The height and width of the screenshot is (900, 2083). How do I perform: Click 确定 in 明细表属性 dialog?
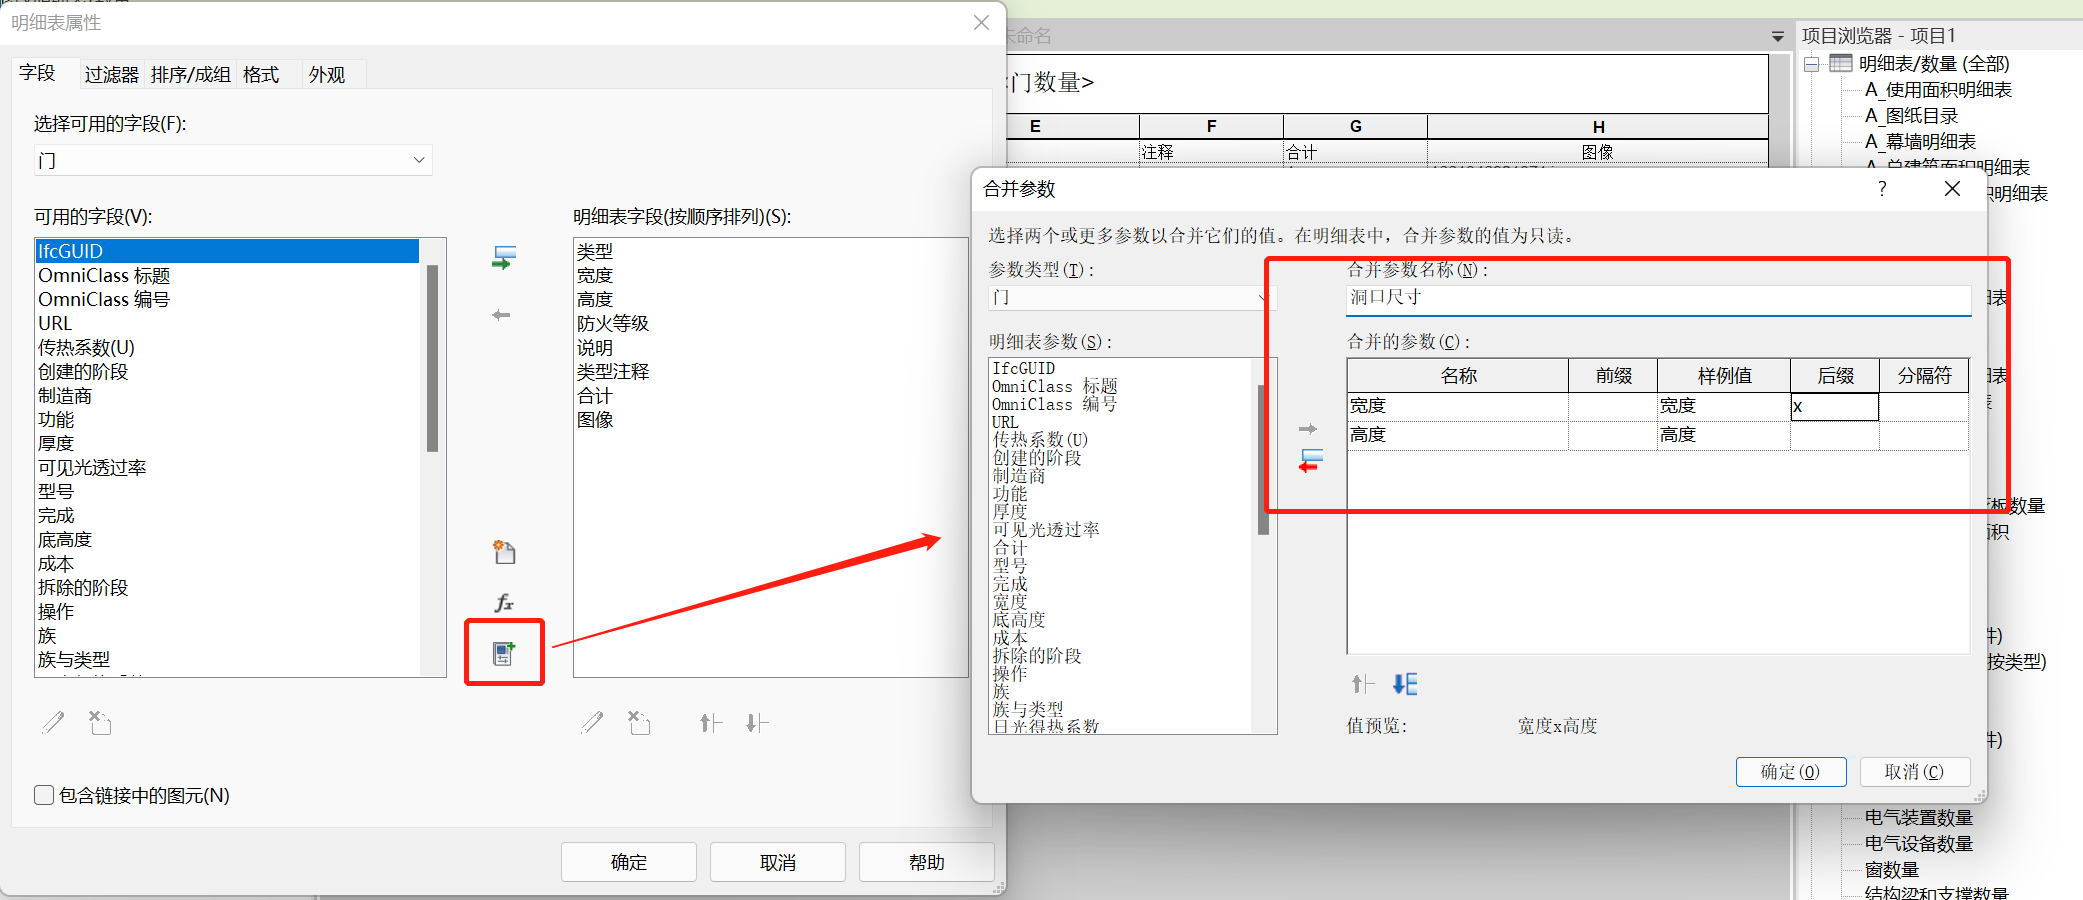629,862
